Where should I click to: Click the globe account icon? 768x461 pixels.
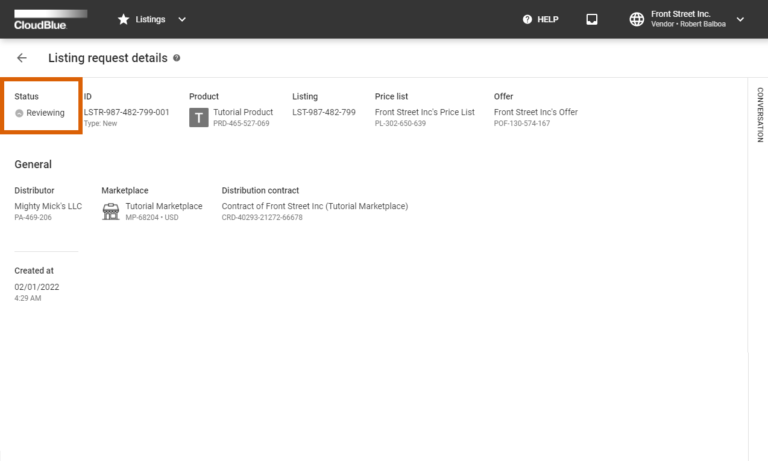[636, 19]
